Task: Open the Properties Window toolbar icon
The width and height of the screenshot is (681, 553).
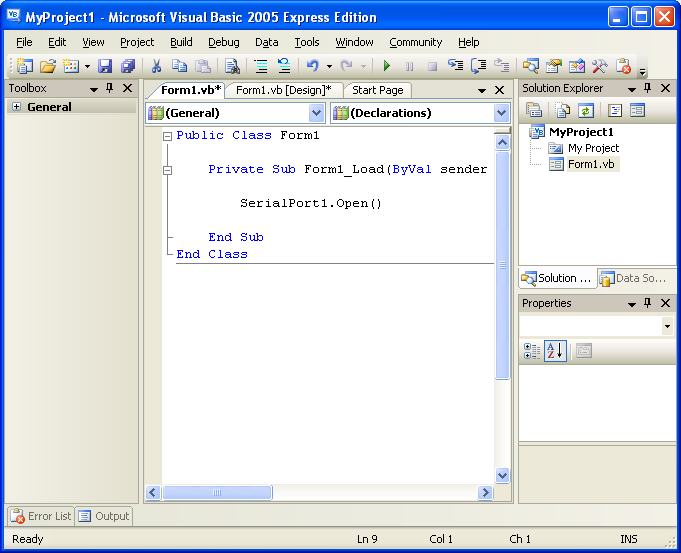Action: [553, 66]
